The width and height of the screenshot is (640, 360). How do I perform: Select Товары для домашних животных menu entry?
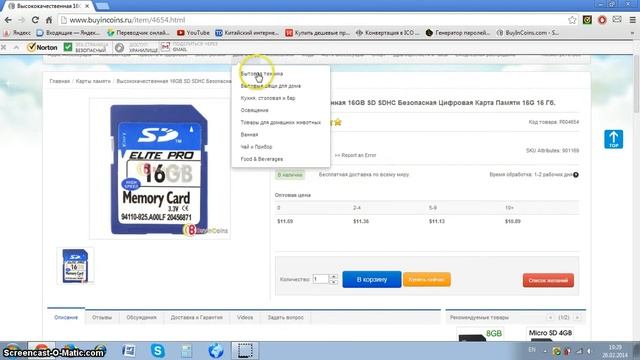click(x=281, y=122)
